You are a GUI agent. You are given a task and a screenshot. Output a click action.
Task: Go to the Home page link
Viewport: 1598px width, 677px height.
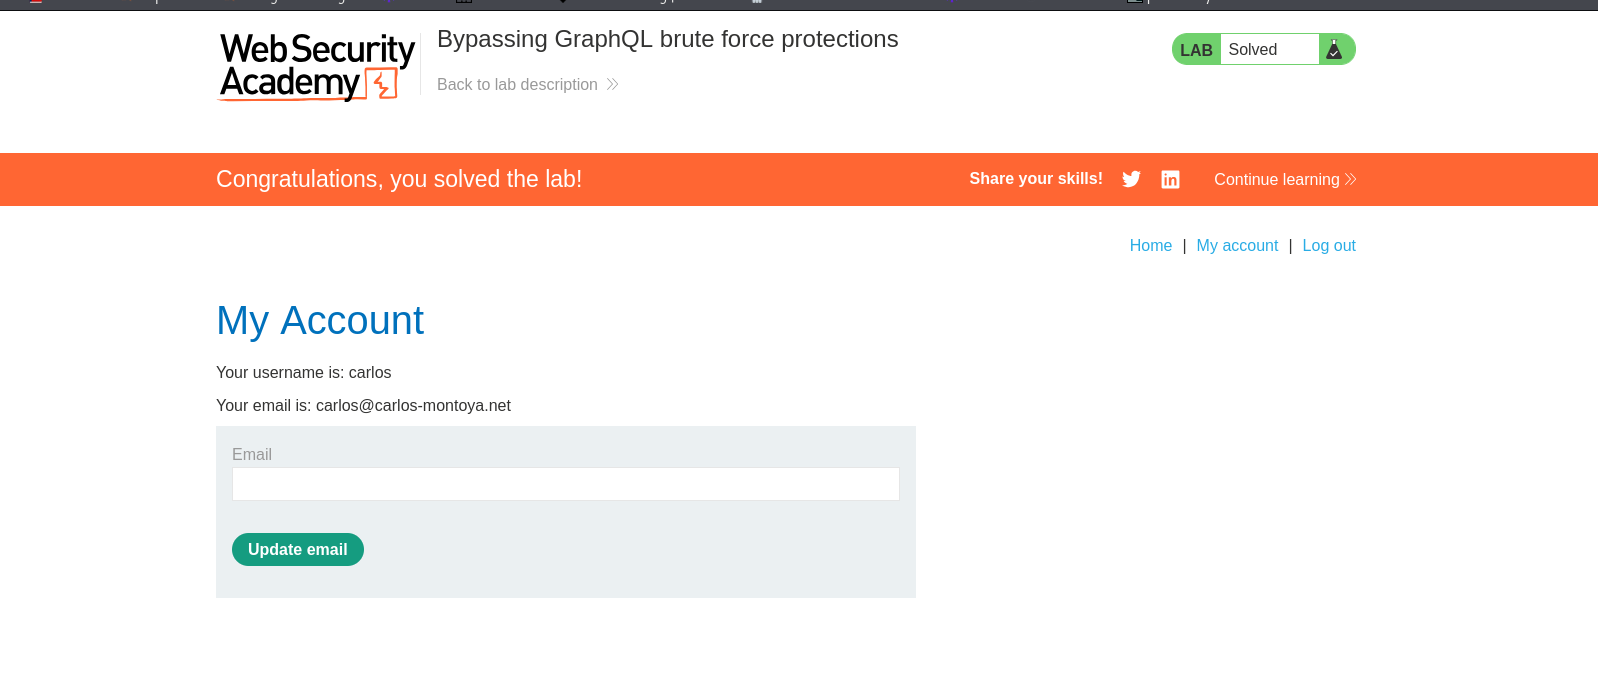click(x=1150, y=246)
